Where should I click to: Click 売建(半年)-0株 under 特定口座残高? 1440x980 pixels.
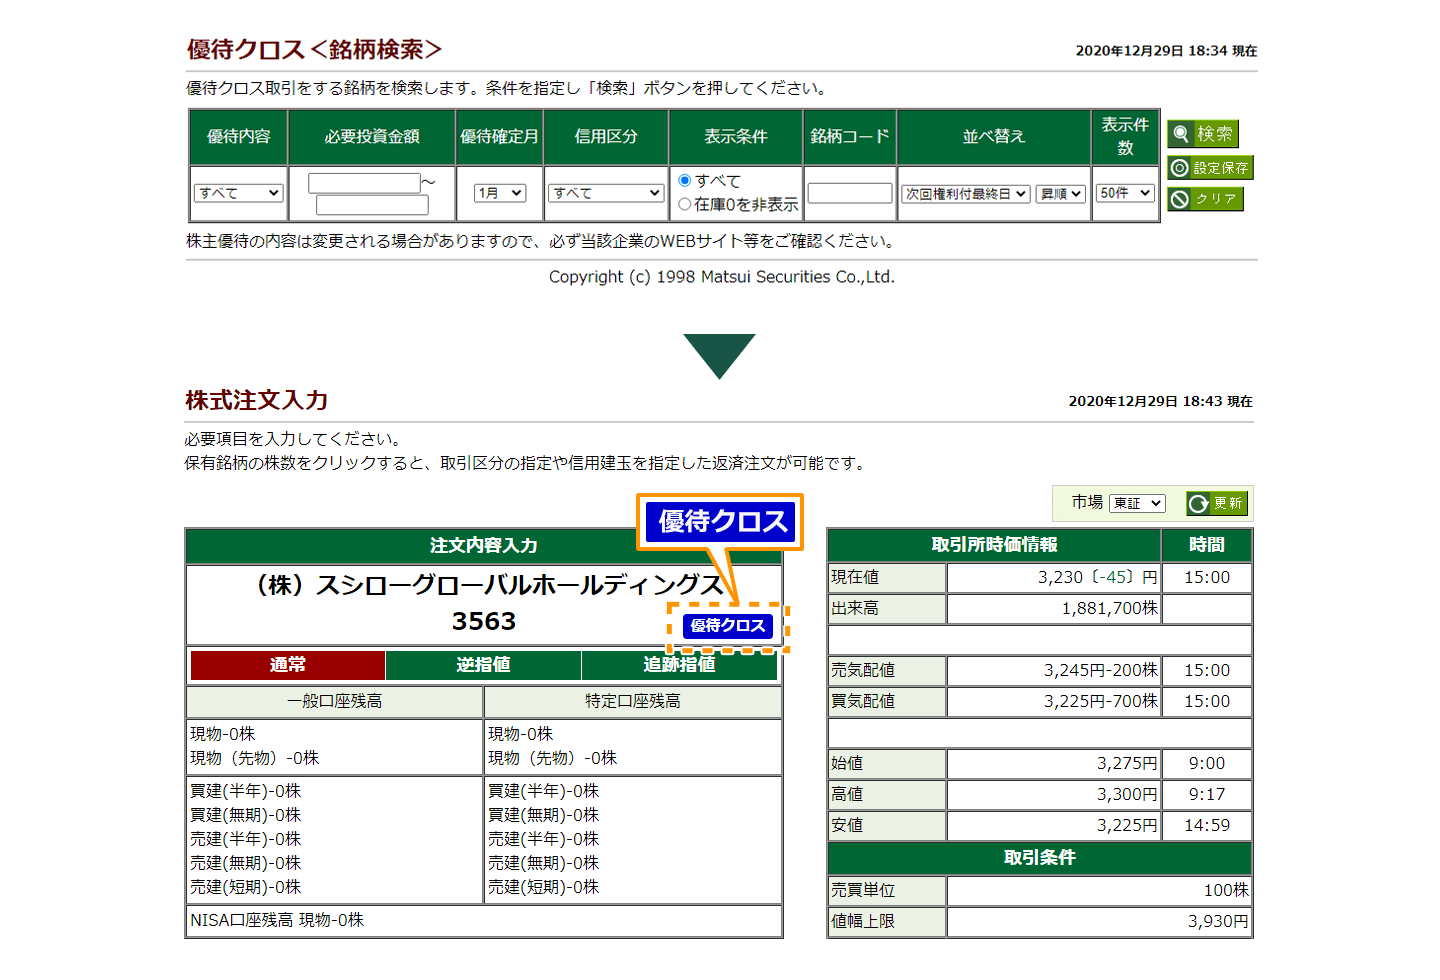(544, 839)
